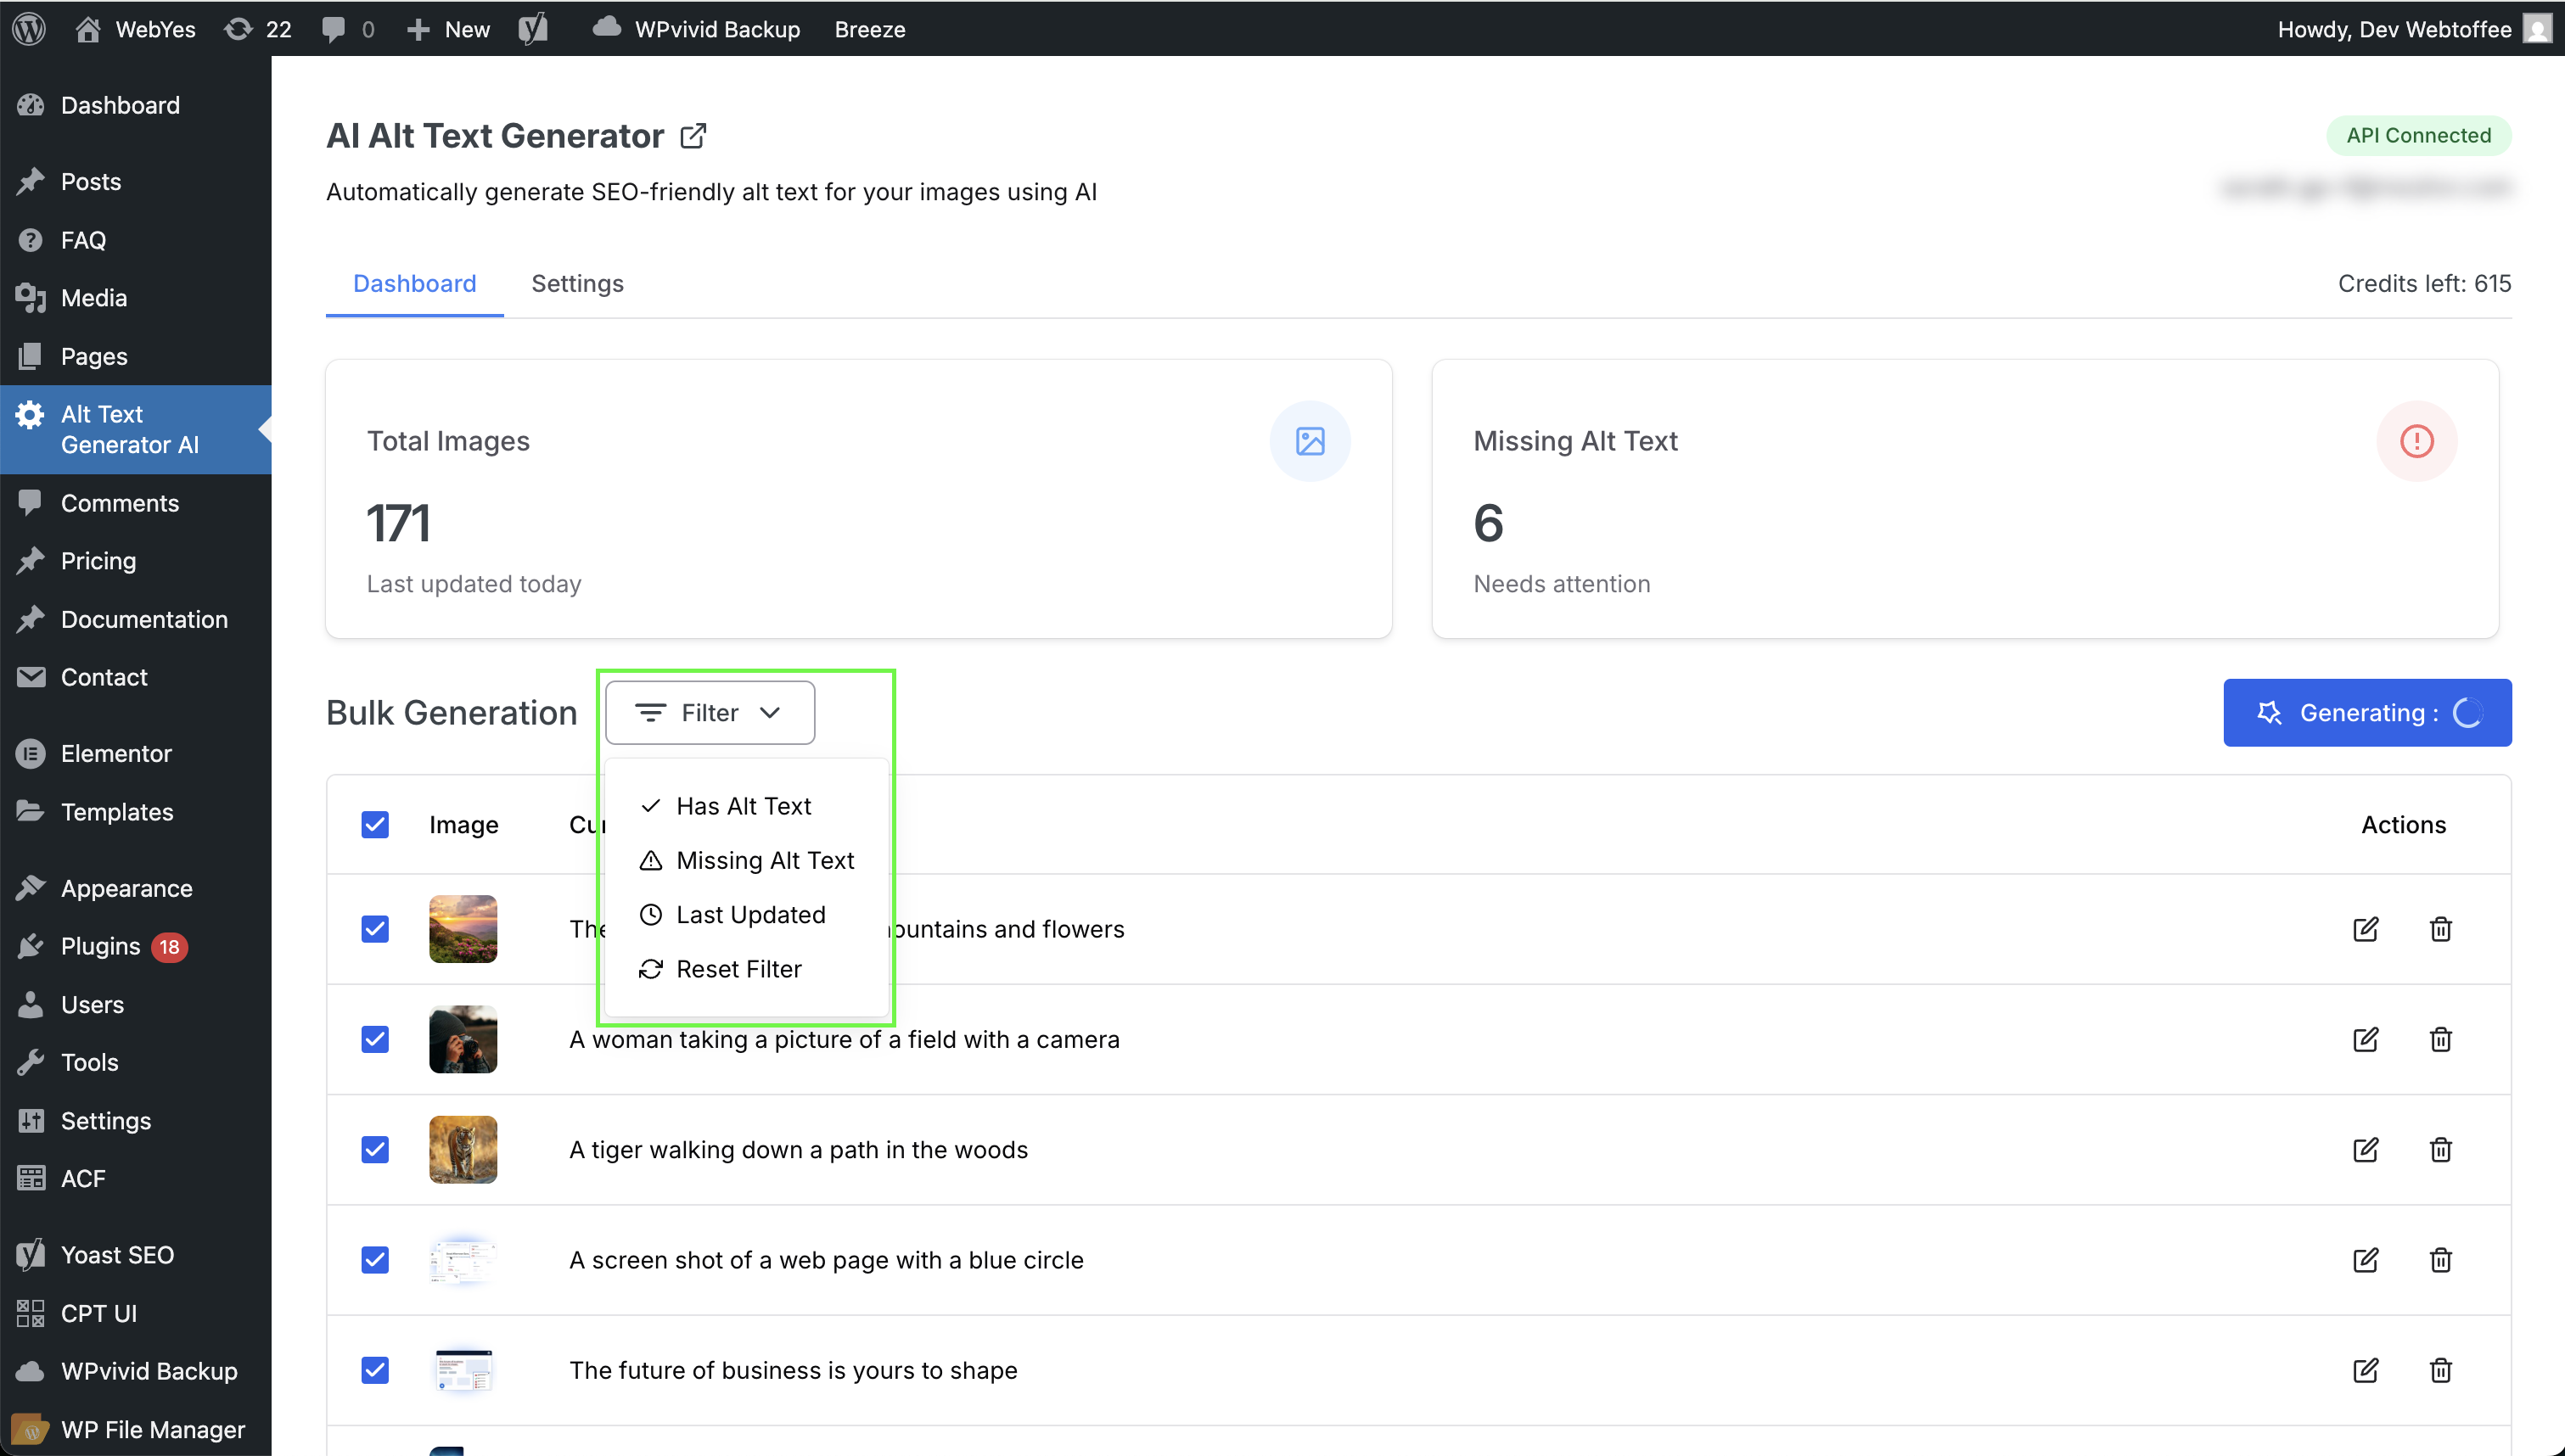
Task: Toggle the select-all checkbox in table header
Action: pos(375,825)
